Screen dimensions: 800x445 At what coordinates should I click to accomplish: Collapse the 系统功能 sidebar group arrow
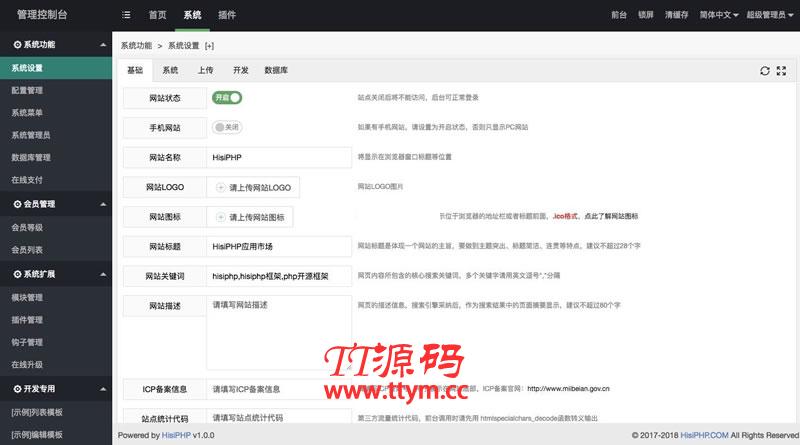[103, 45]
